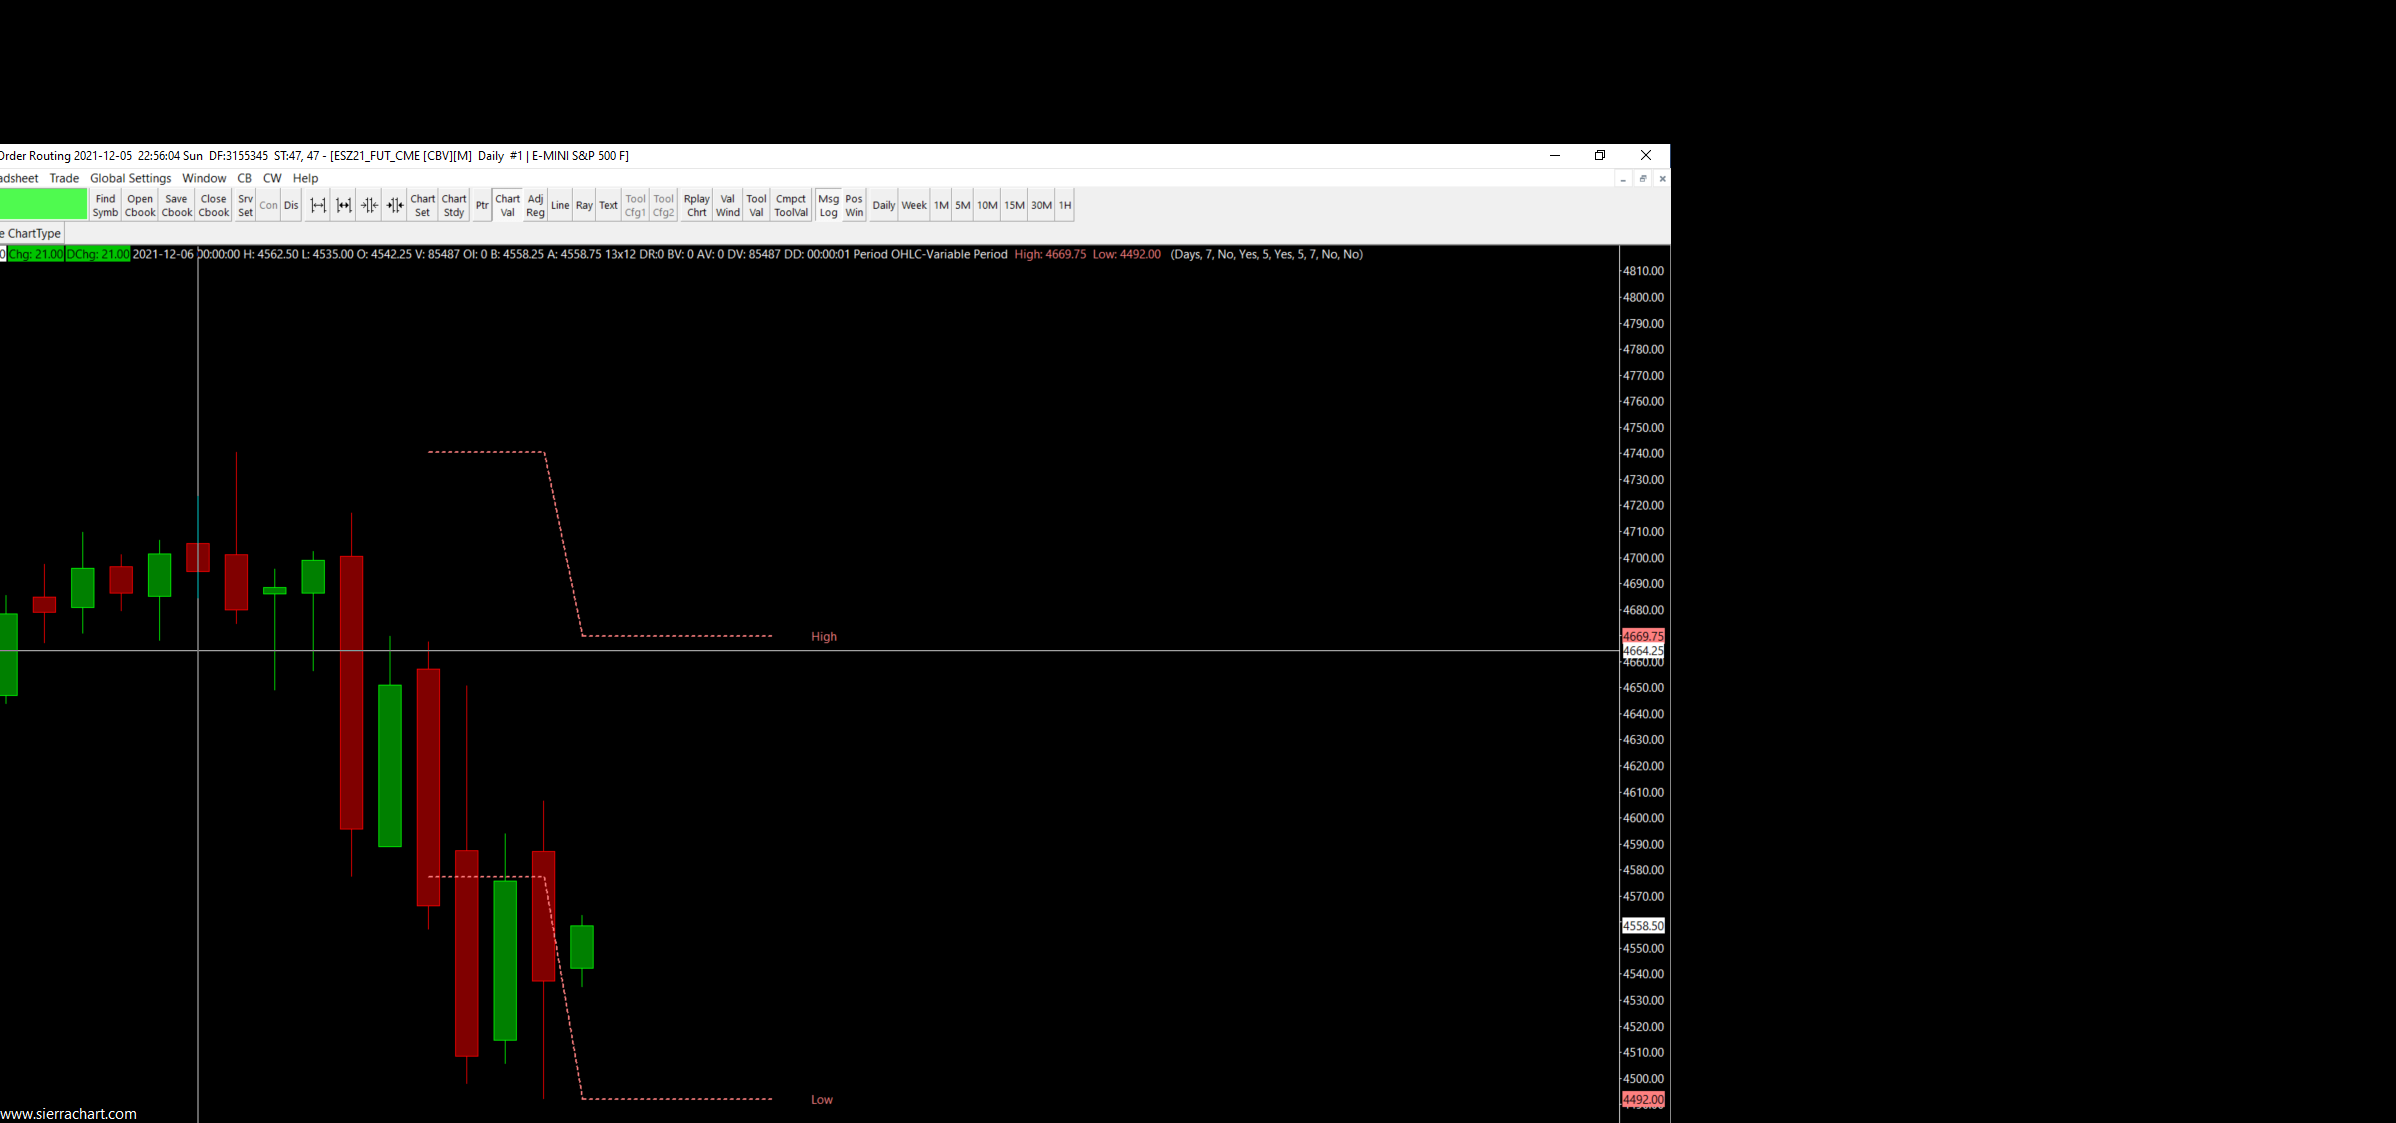Expand the Help menu
This screenshot has height=1123, width=2396.
click(x=305, y=178)
